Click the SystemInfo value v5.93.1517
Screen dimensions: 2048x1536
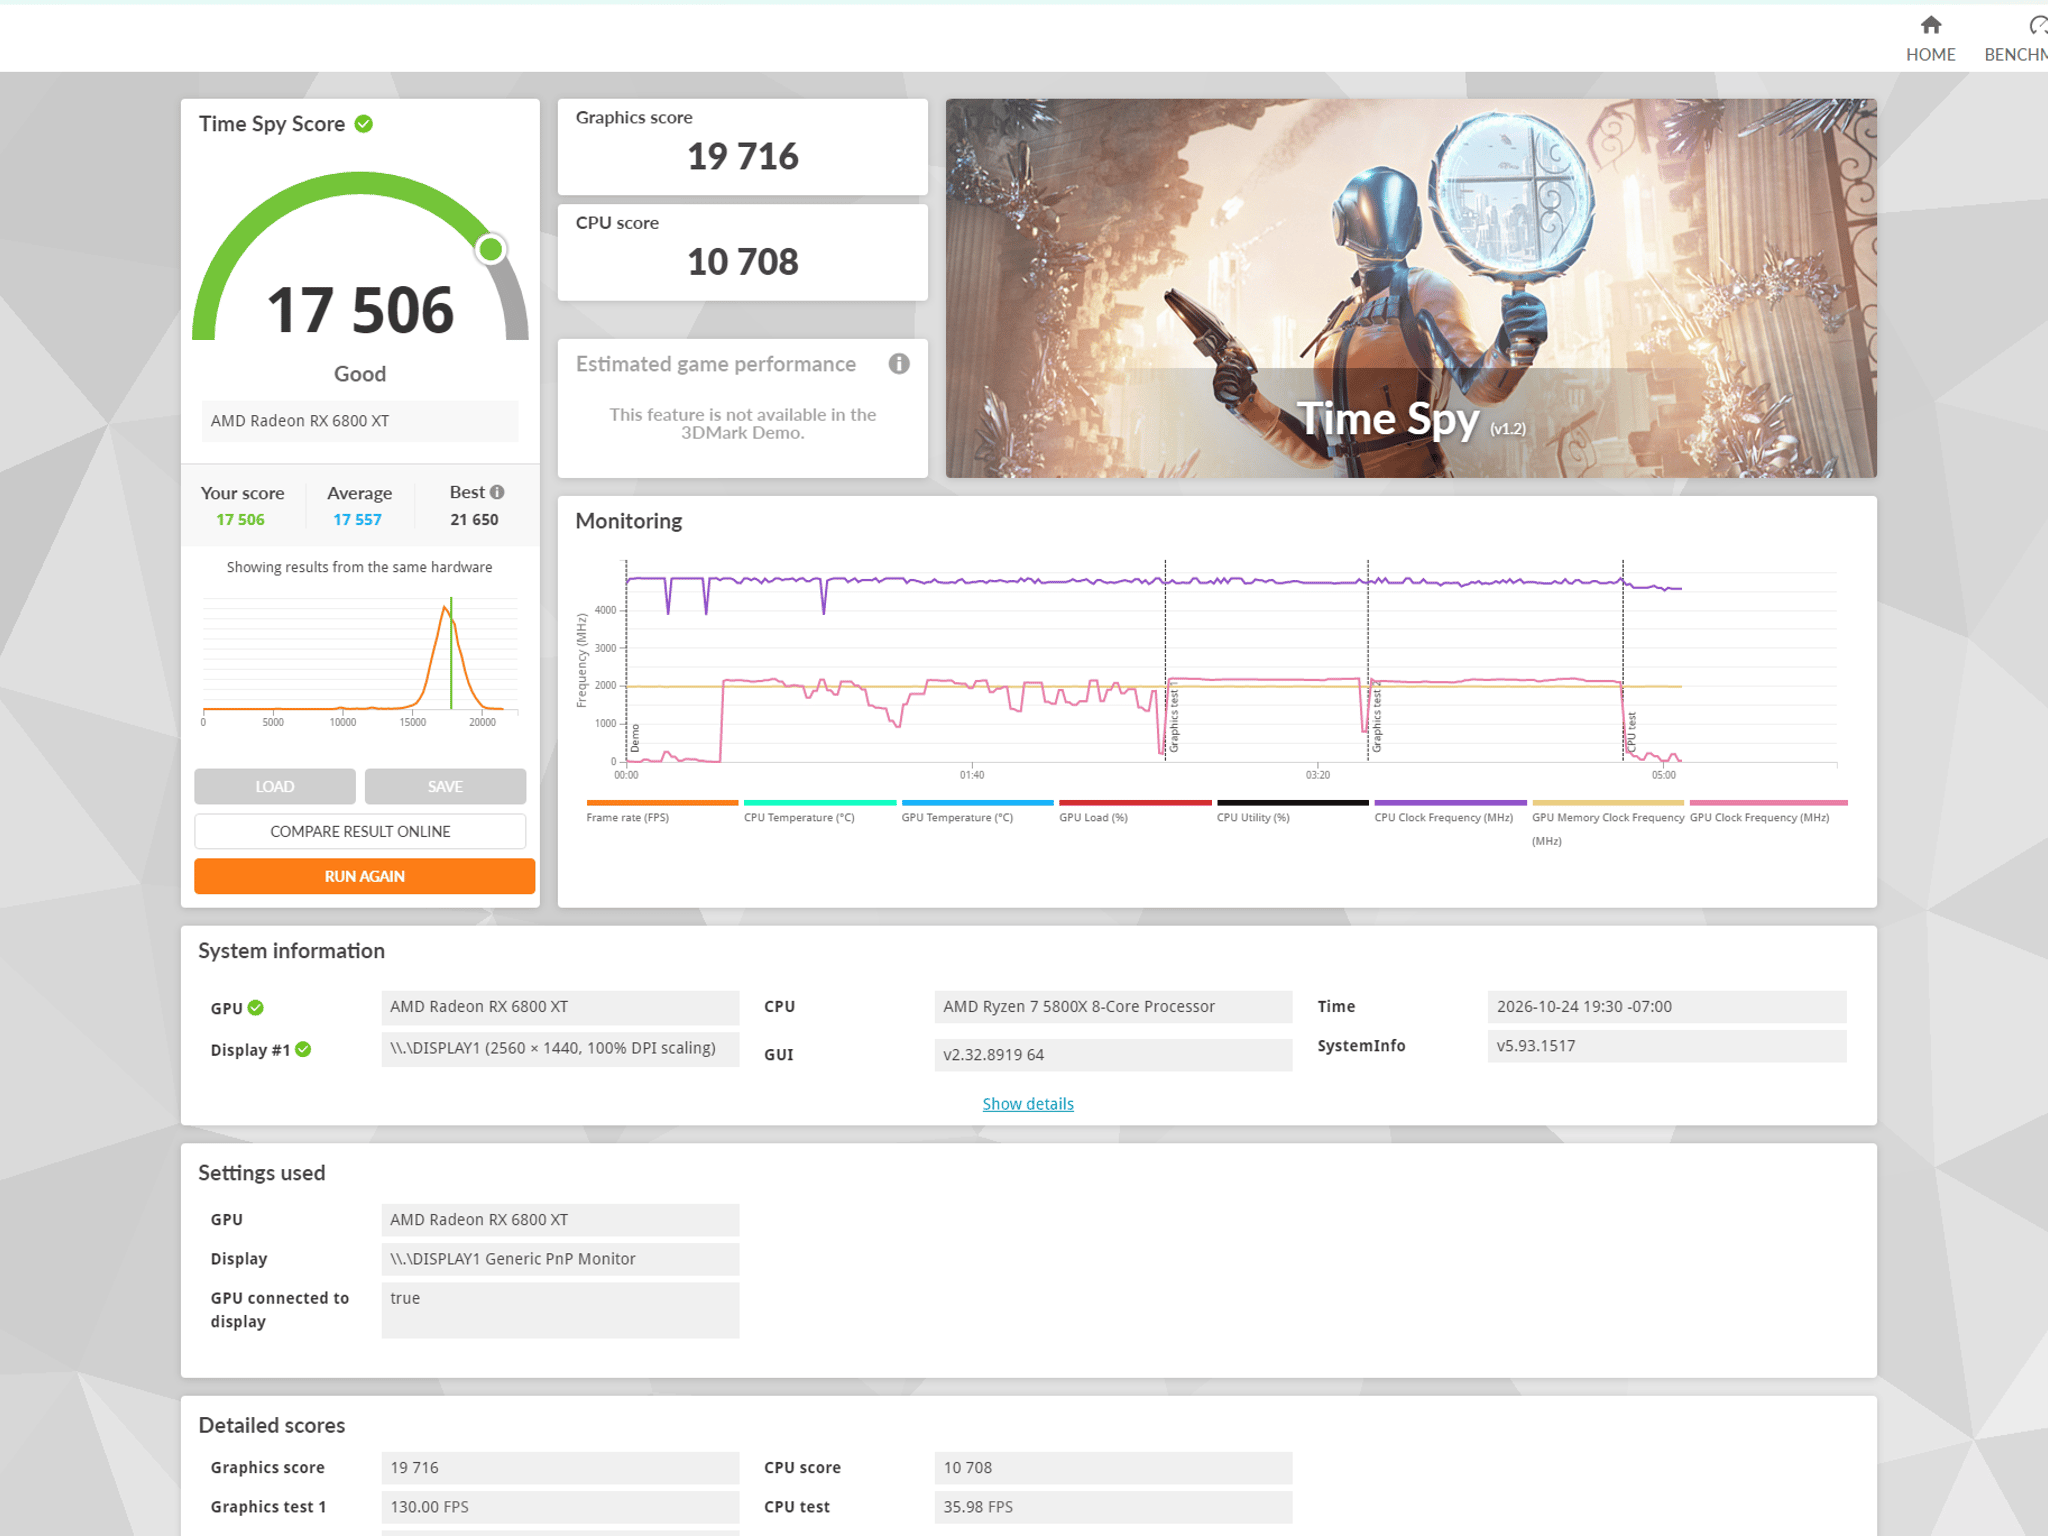pyautogui.click(x=1666, y=1046)
